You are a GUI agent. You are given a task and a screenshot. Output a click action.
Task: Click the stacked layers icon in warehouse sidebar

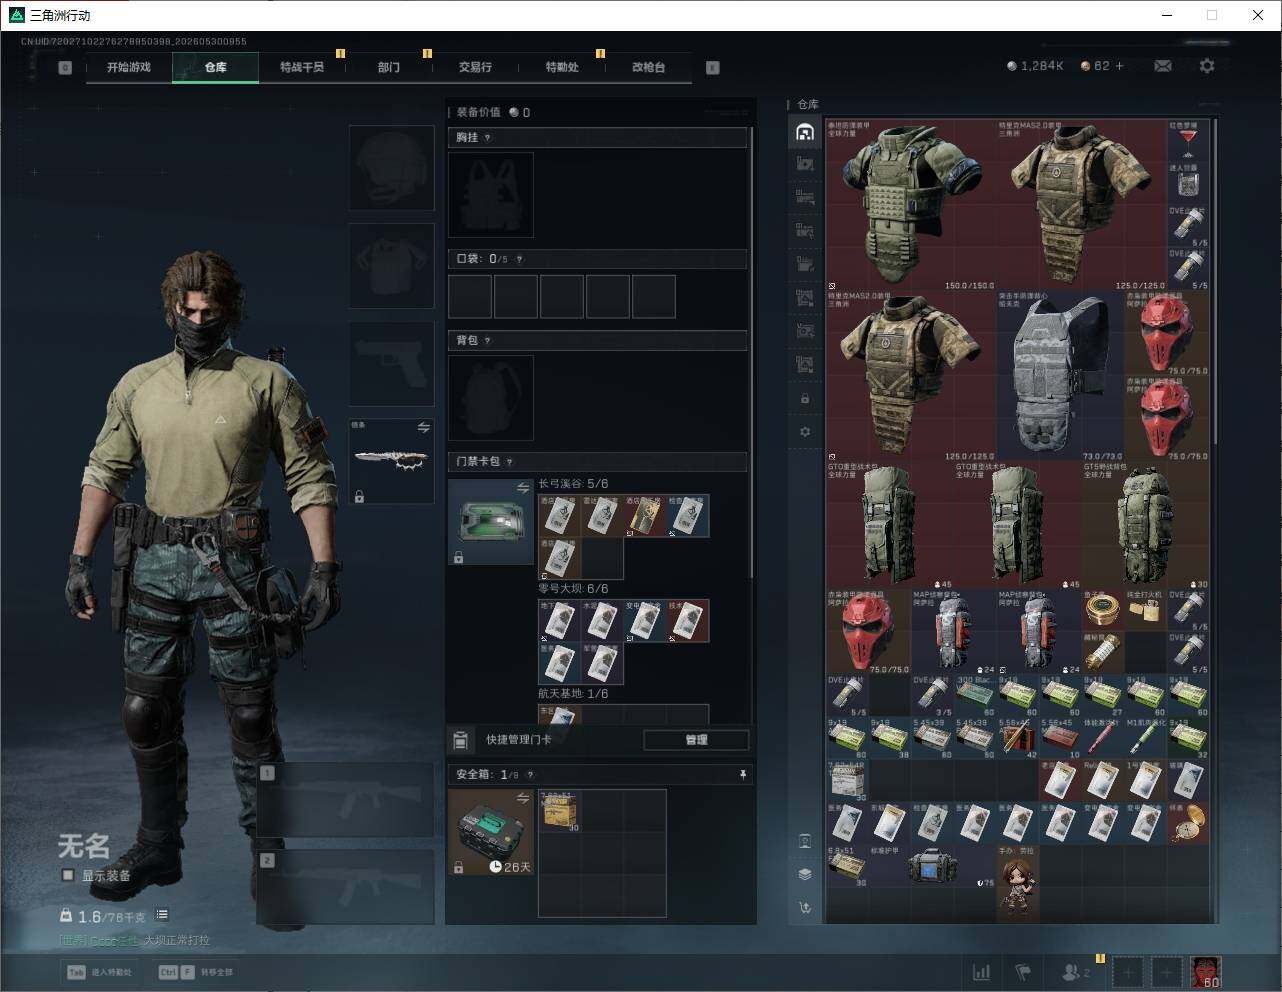point(805,874)
